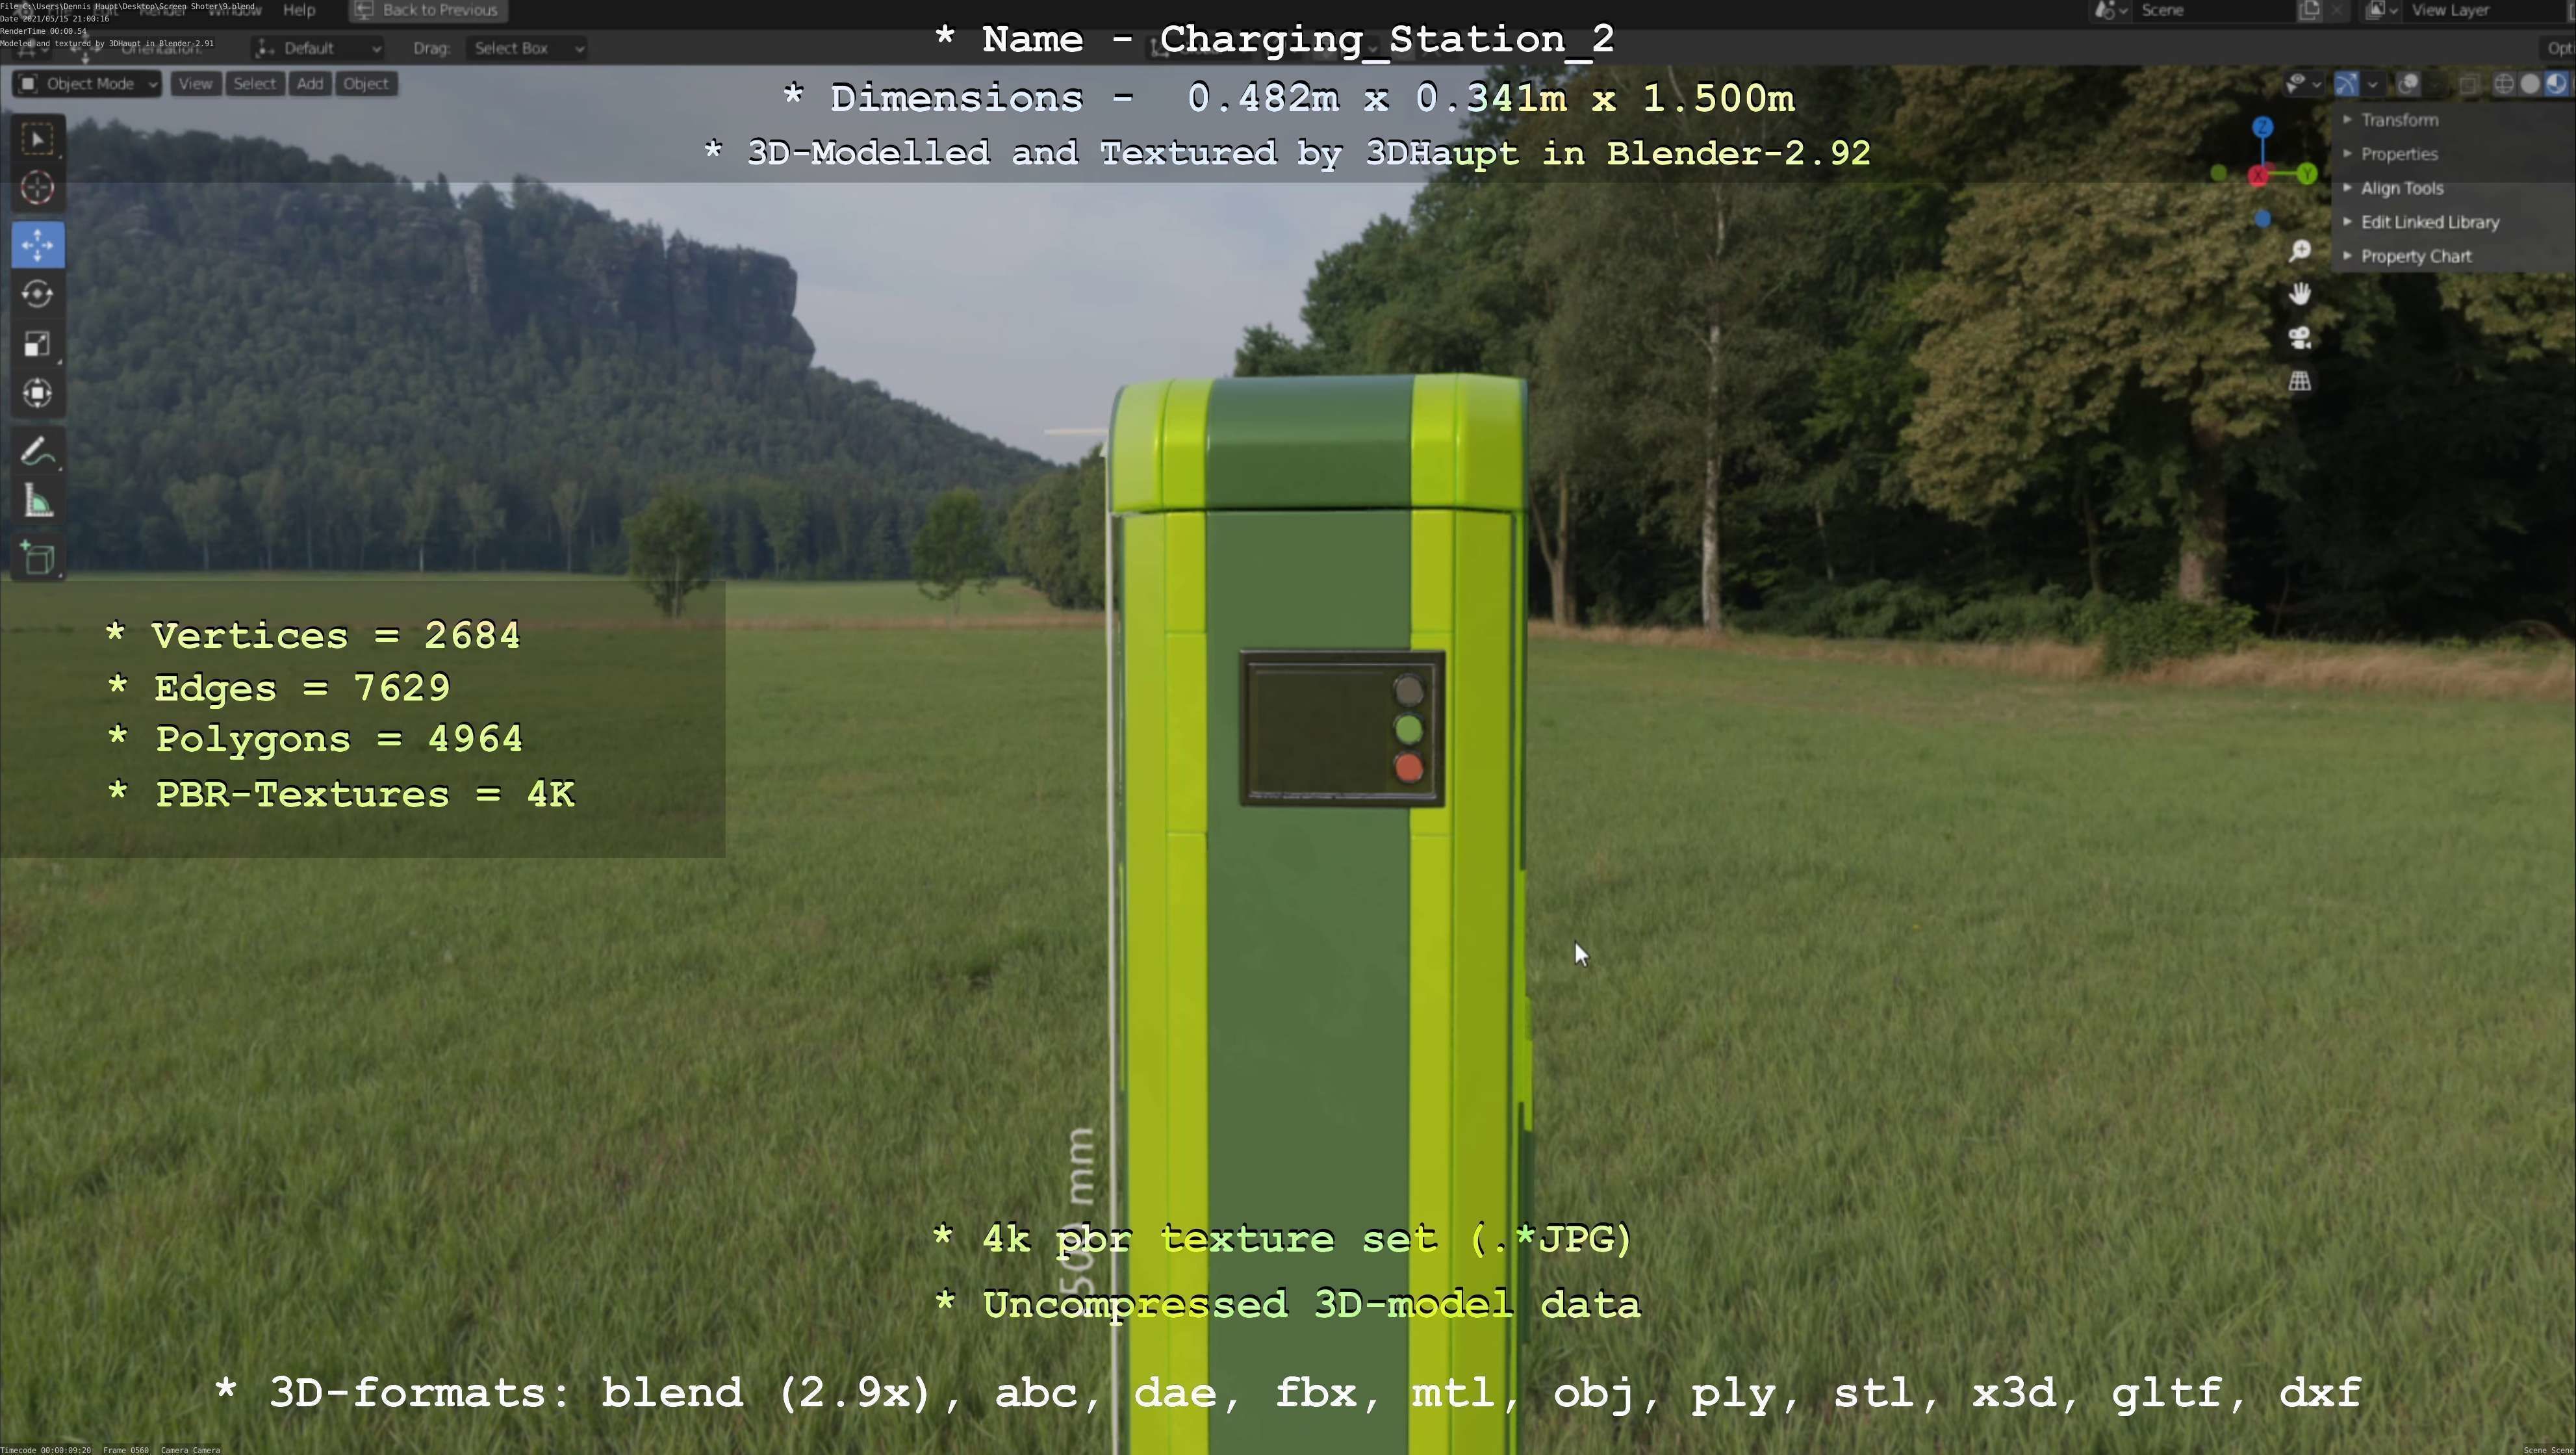Click the pan view hand icon
The width and height of the screenshot is (2576, 1455).
[x=2300, y=293]
